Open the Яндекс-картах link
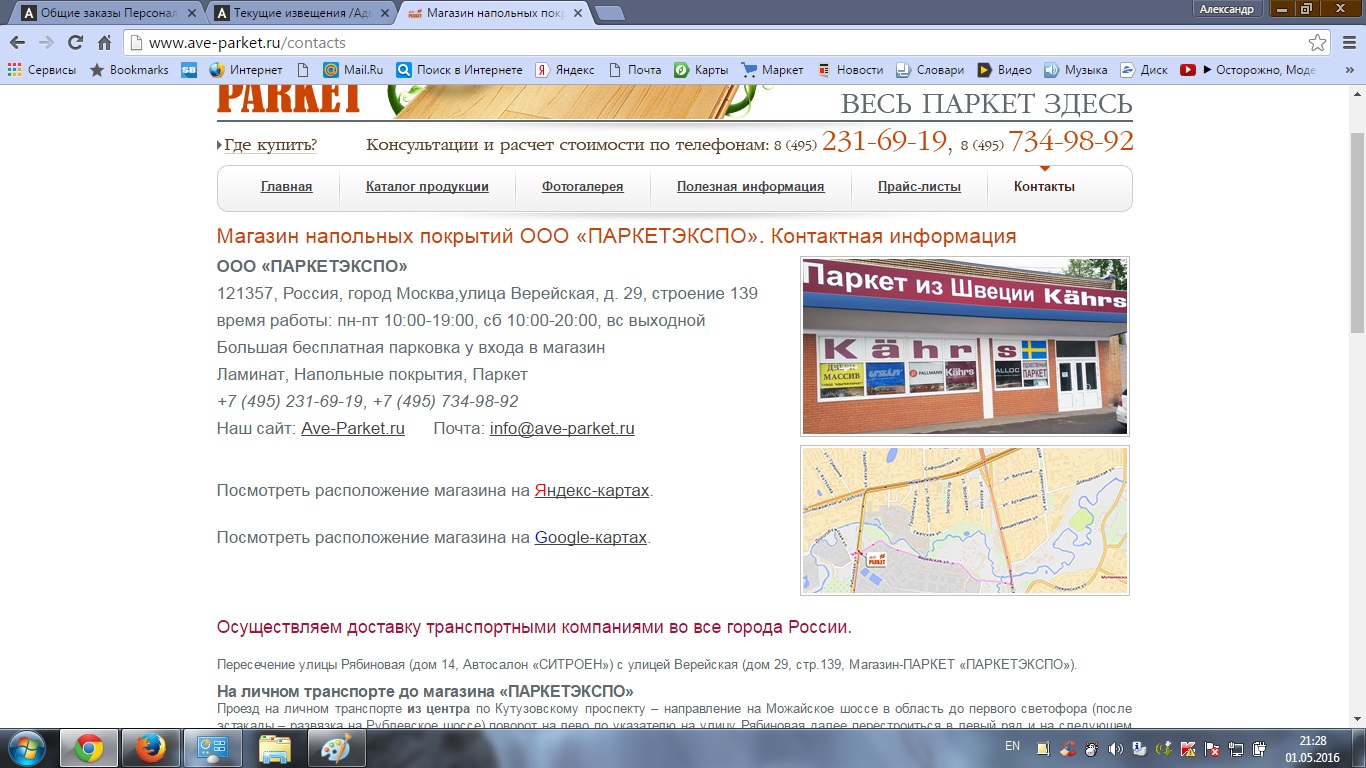This screenshot has width=1366, height=768. [592, 491]
